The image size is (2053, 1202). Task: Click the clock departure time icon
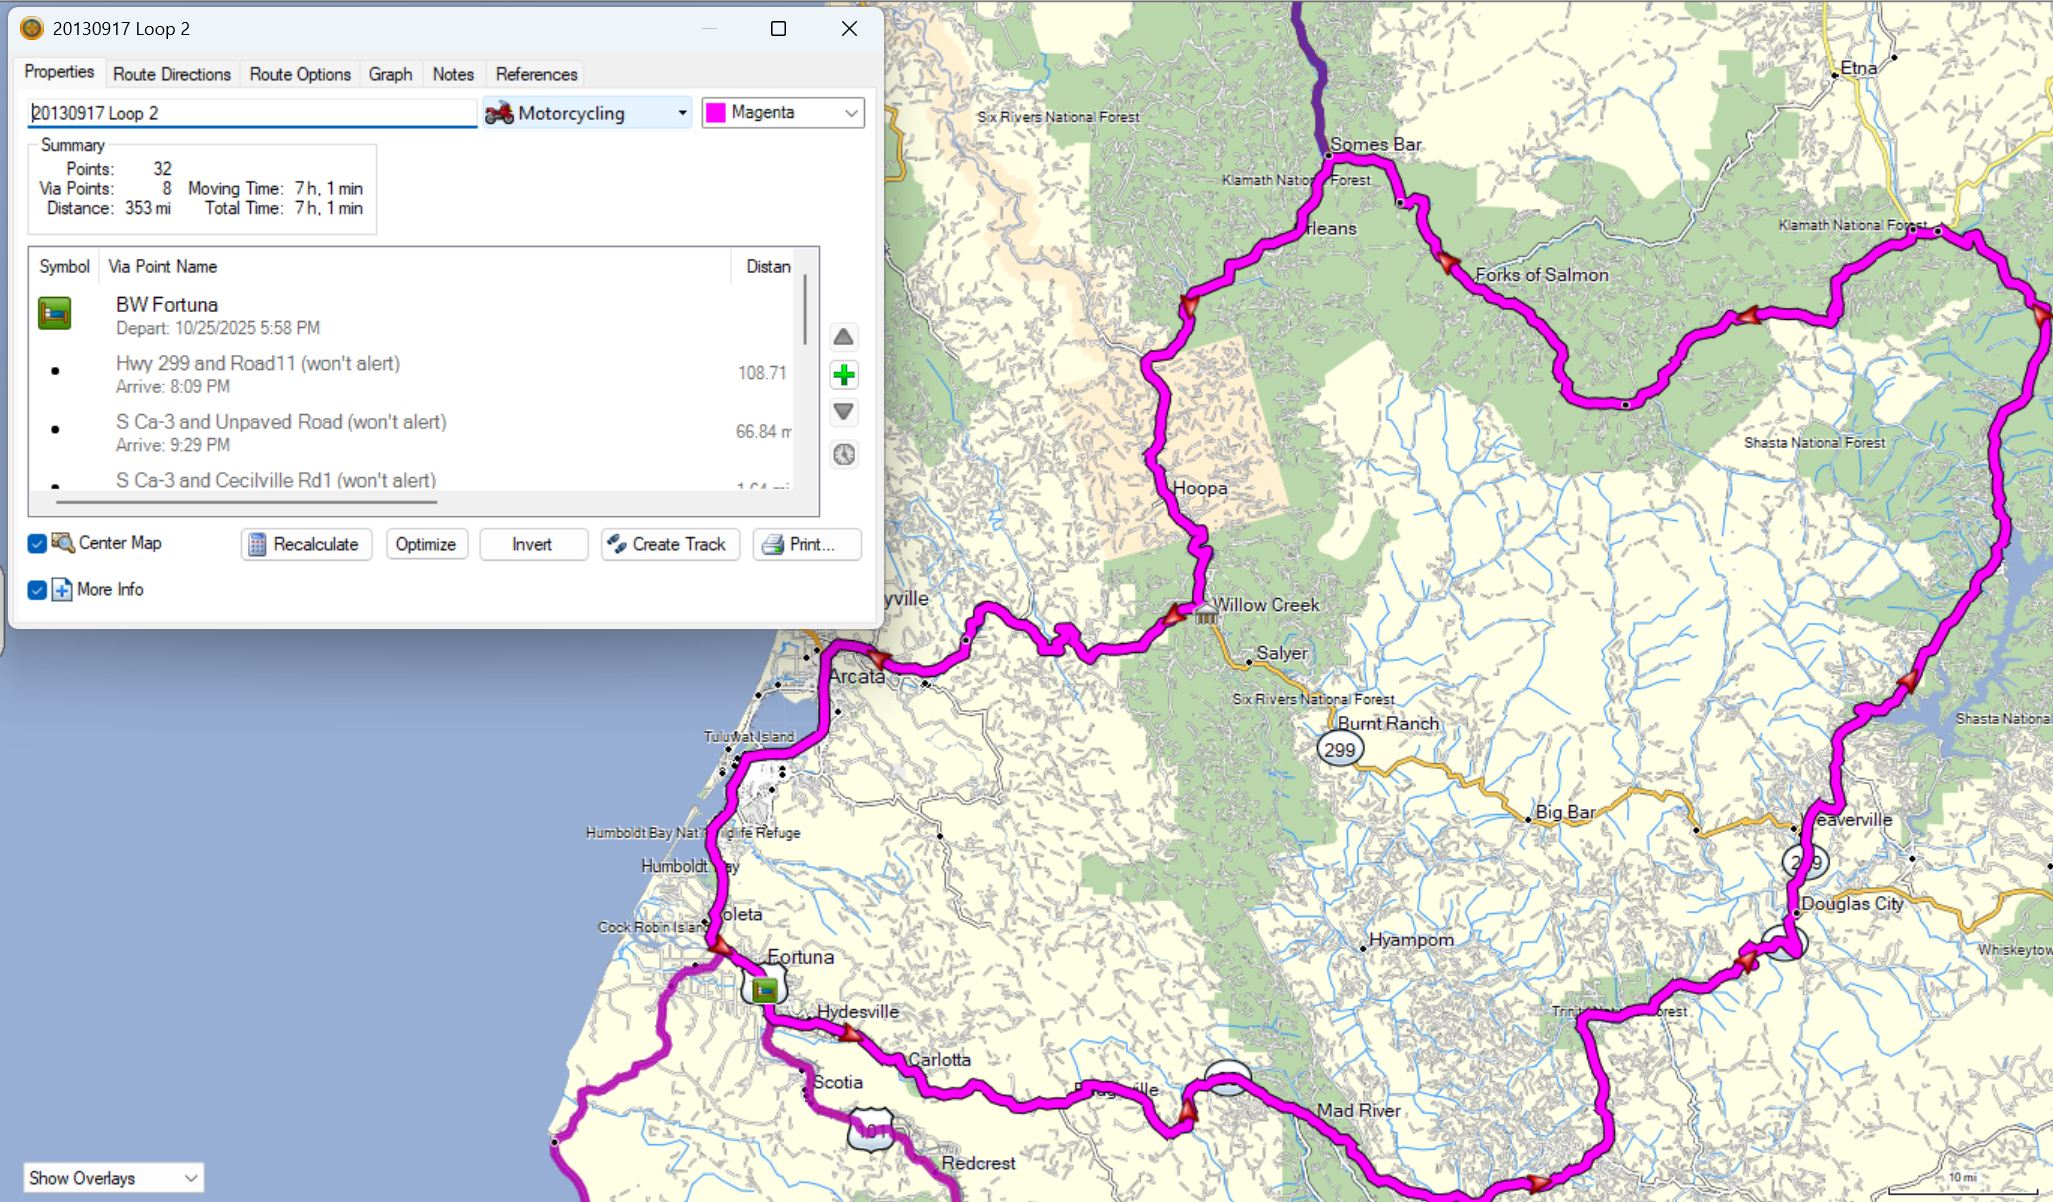click(x=844, y=455)
